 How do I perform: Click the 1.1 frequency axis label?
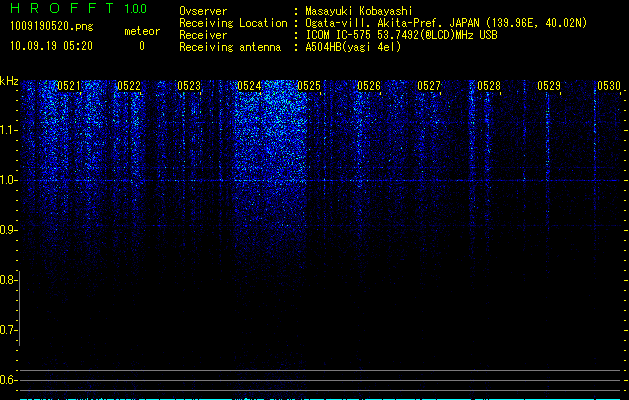[8, 130]
